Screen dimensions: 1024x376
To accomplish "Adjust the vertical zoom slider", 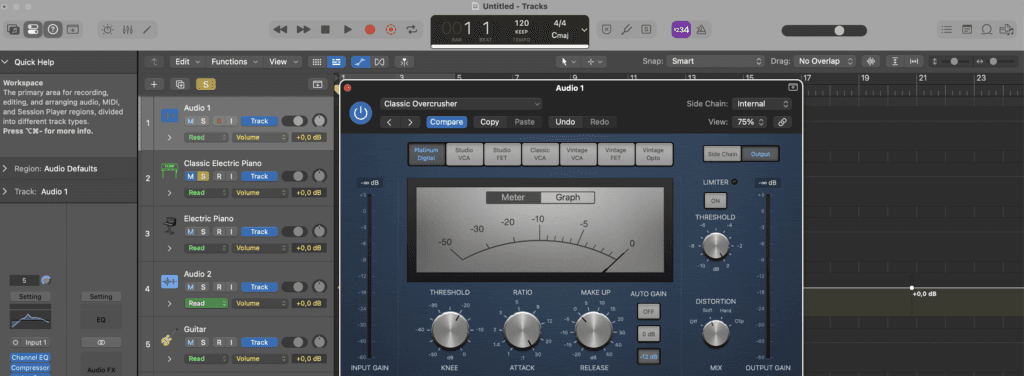I will (x=953, y=61).
